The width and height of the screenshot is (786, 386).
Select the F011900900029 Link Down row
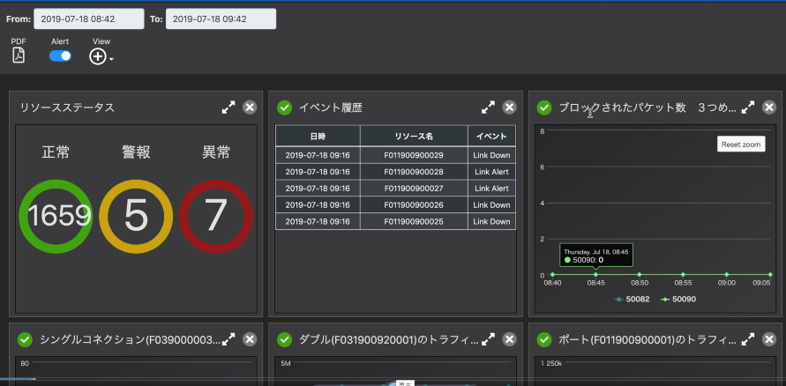[x=396, y=155]
